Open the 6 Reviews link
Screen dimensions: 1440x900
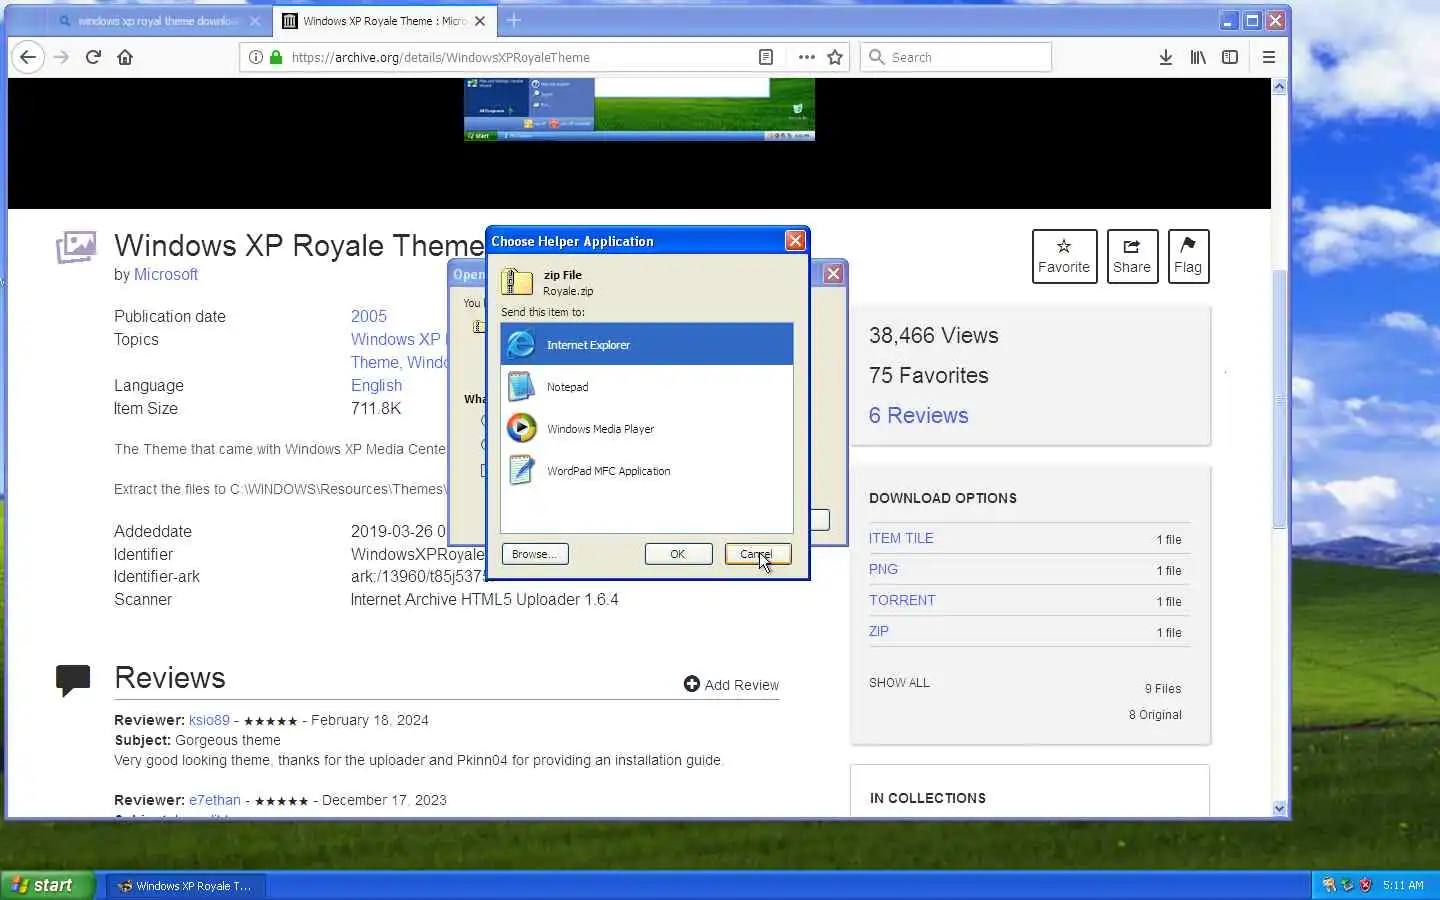click(918, 415)
